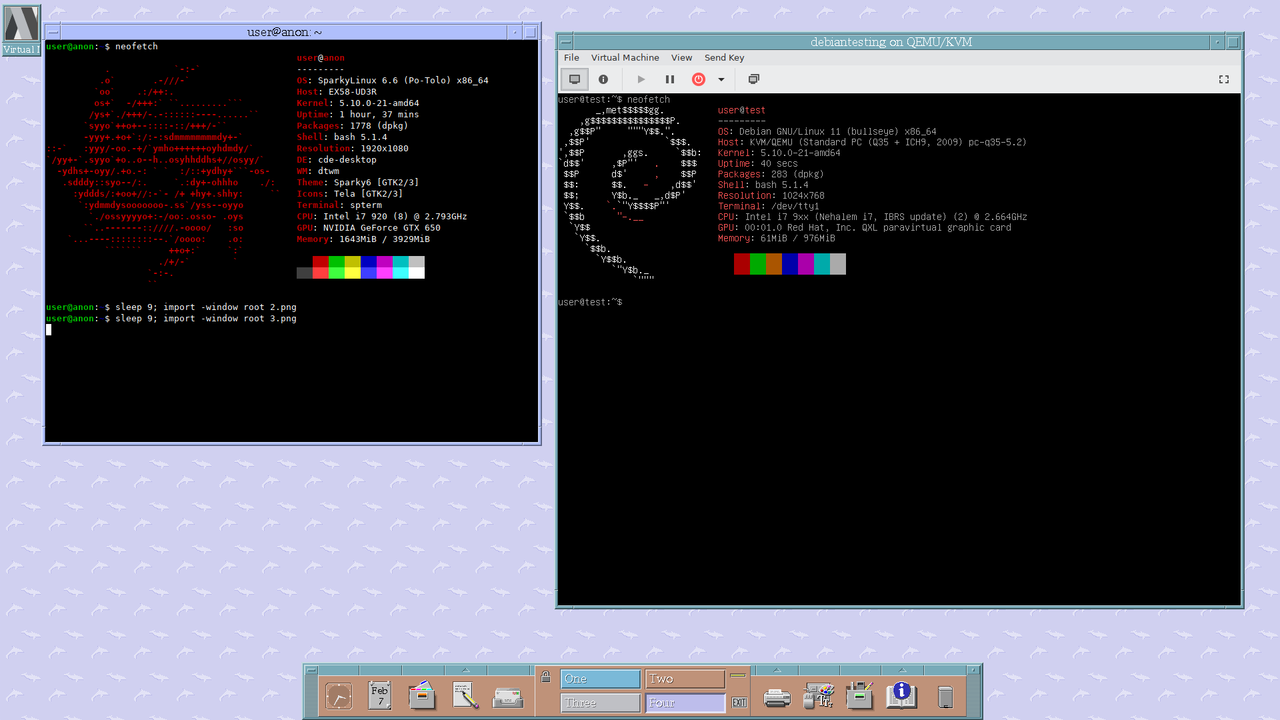Click 'sleep 9; import -window root 2.png' line
This screenshot has width=1280, height=720.
[x=206, y=306]
